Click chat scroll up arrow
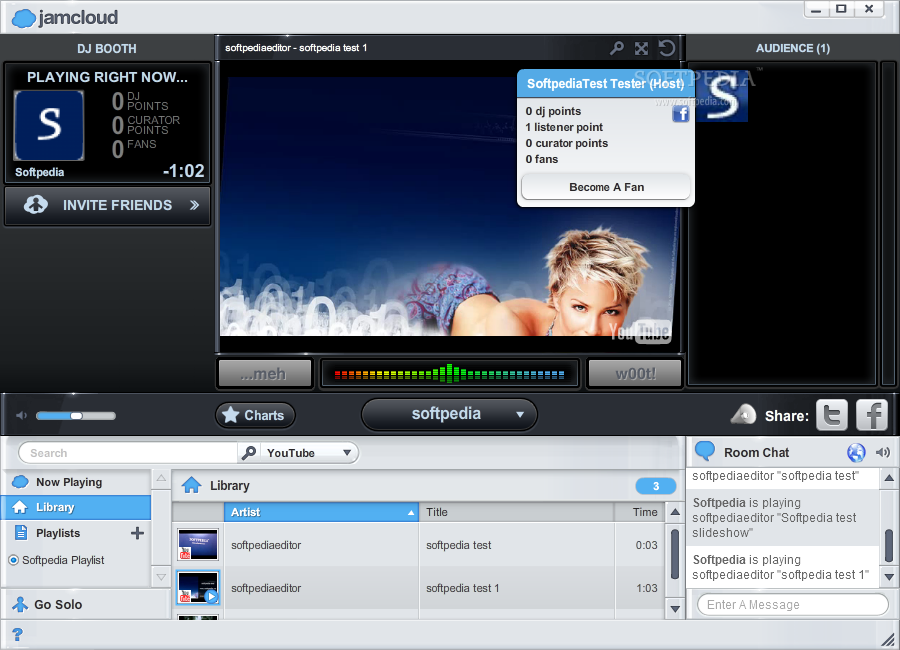The height and width of the screenshot is (650, 900). pos(889,478)
